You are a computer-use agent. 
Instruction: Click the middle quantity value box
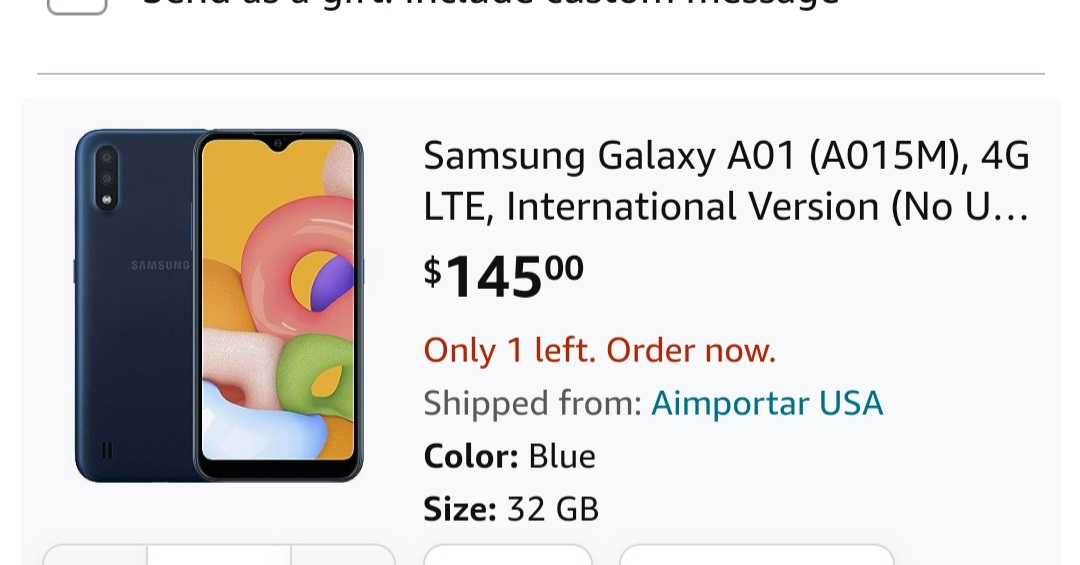click(x=218, y=555)
